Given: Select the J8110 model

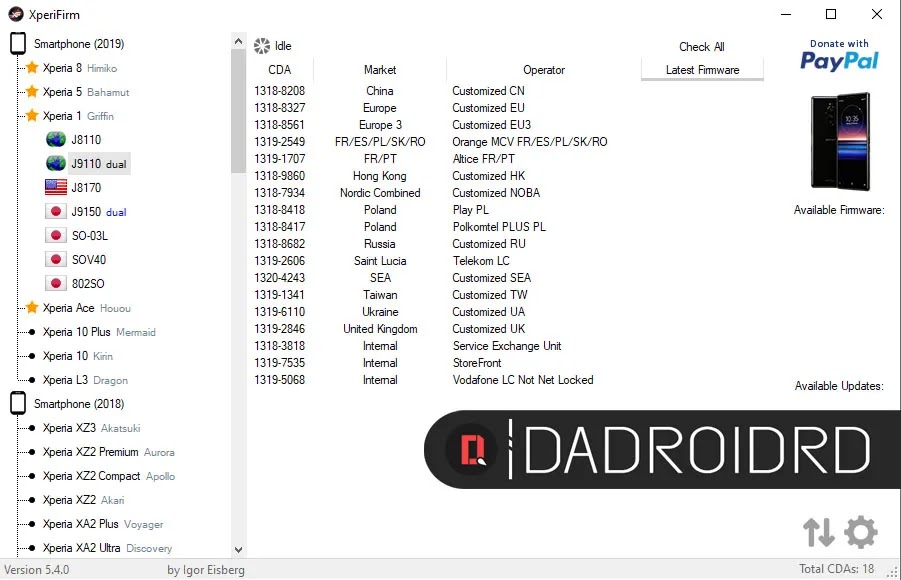Looking at the screenshot, I should pos(86,140).
